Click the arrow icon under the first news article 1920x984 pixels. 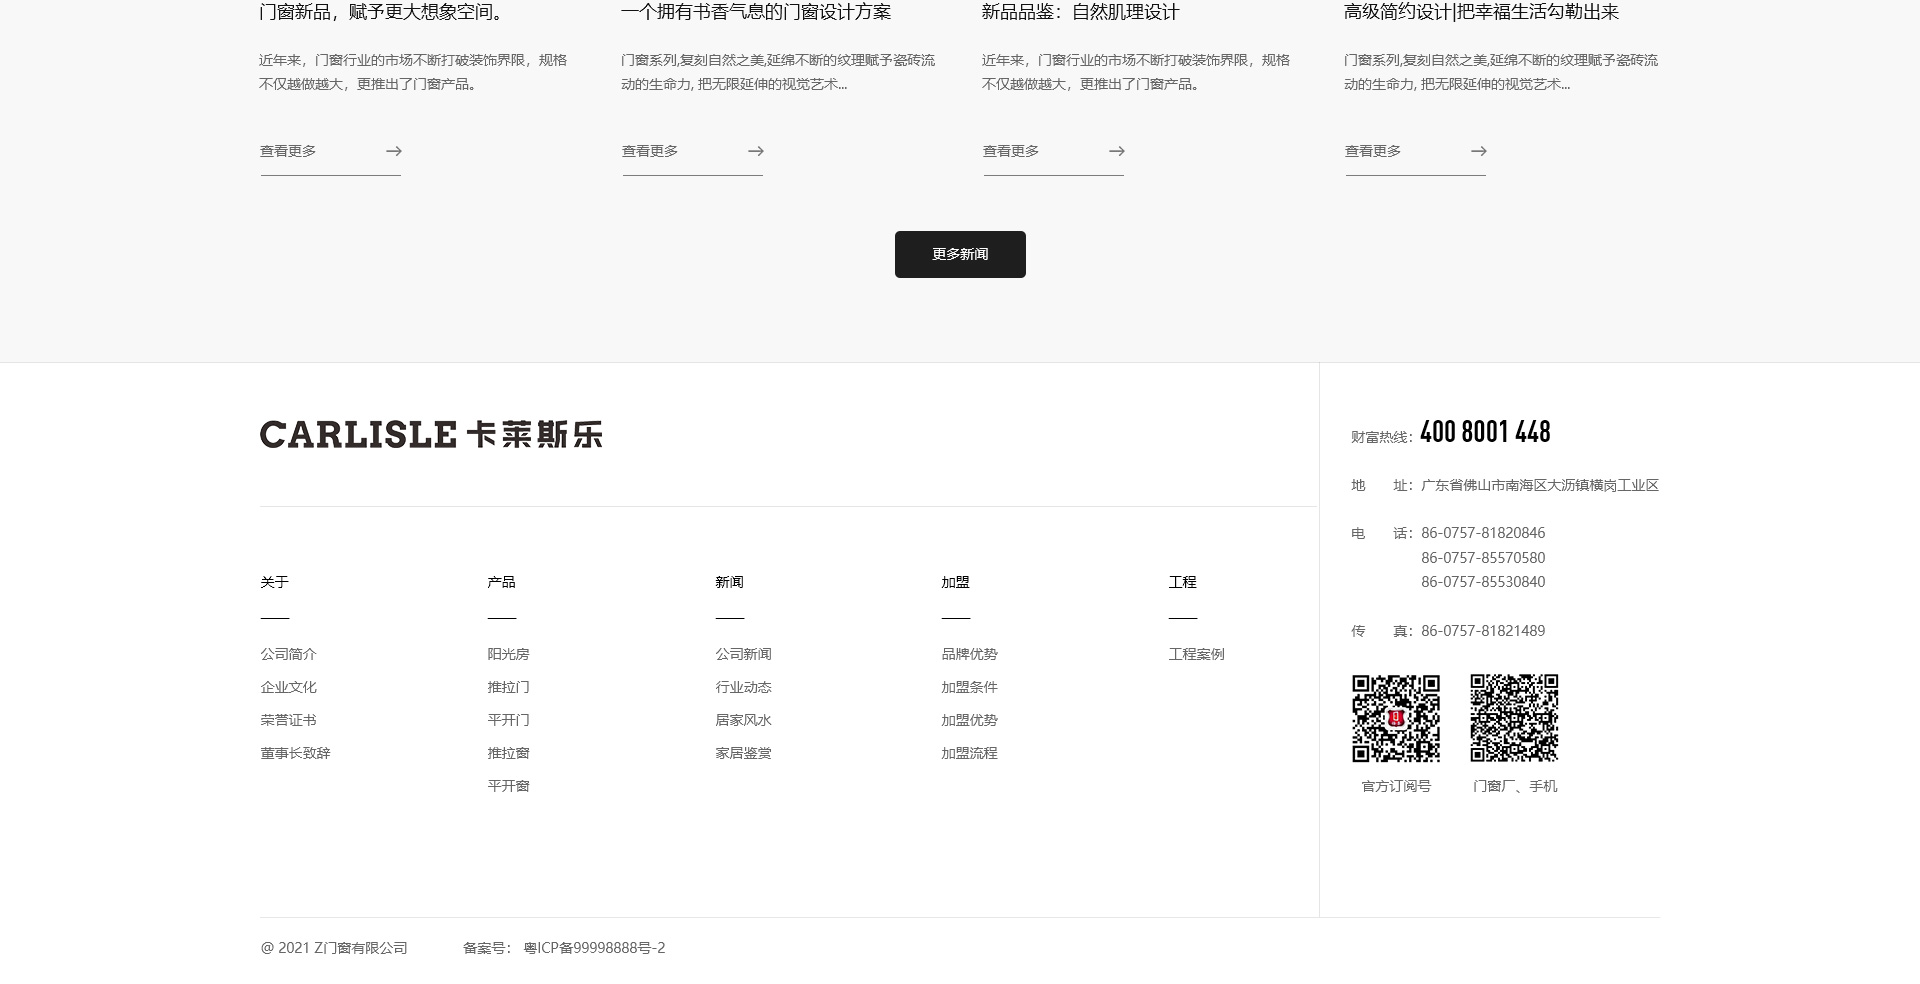394,151
